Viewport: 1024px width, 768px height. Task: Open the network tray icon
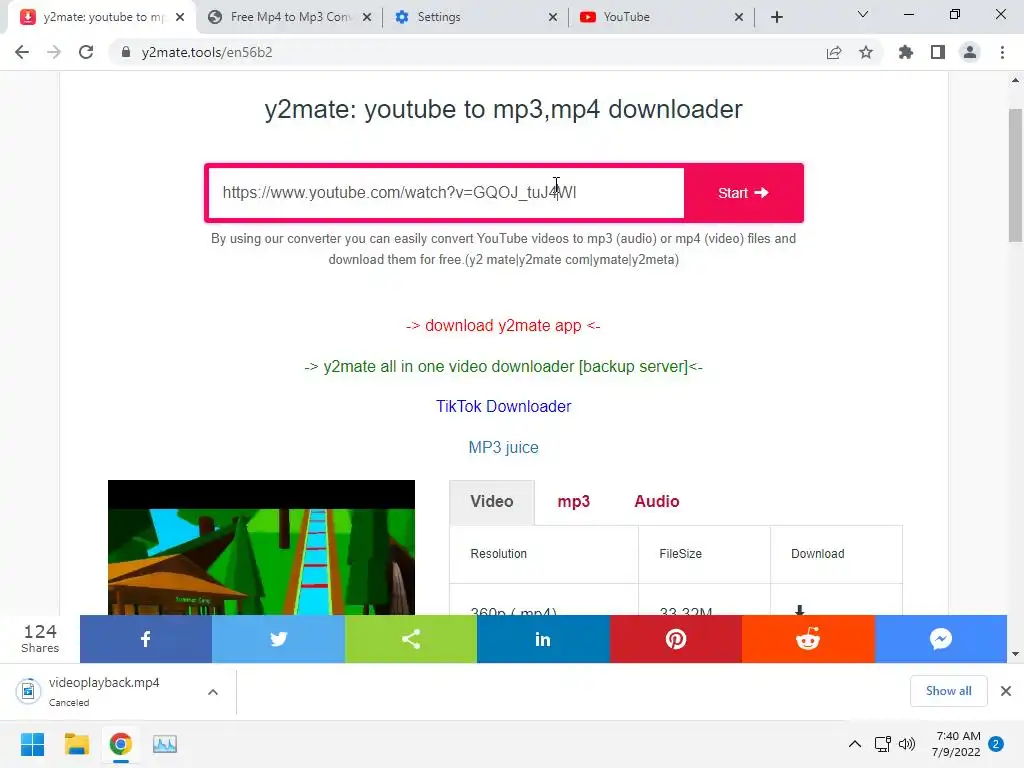tap(882, 744)
